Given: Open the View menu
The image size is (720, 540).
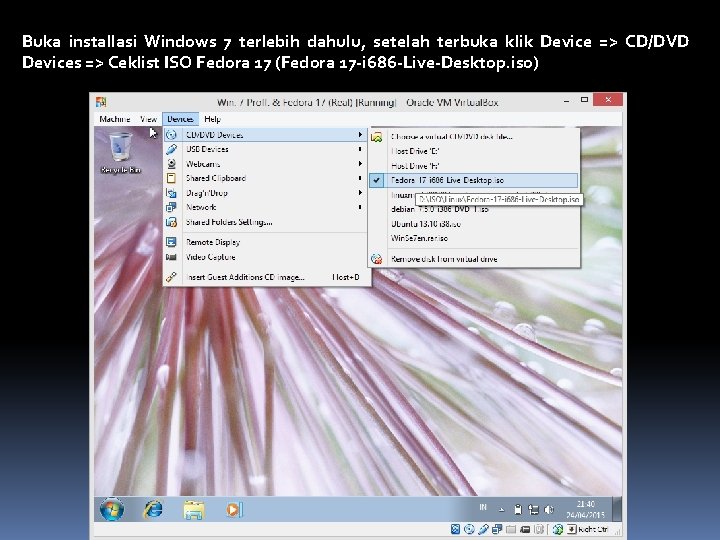Looking at the screenshot, I should coord(148,119).
